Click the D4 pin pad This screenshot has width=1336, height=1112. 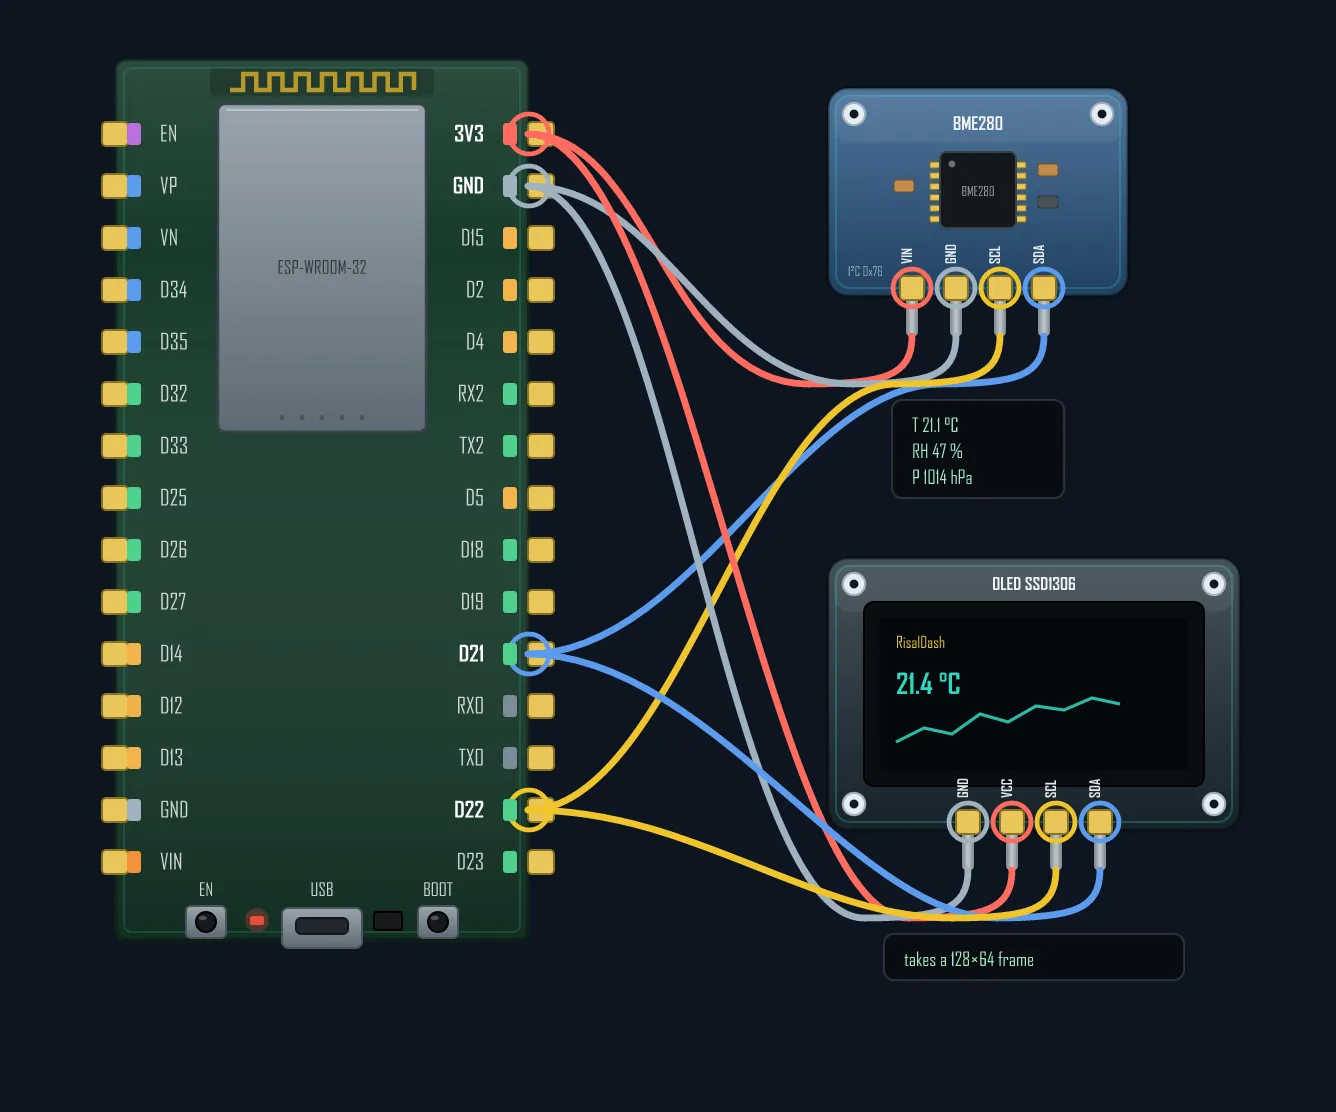click(x=541, y=341)
